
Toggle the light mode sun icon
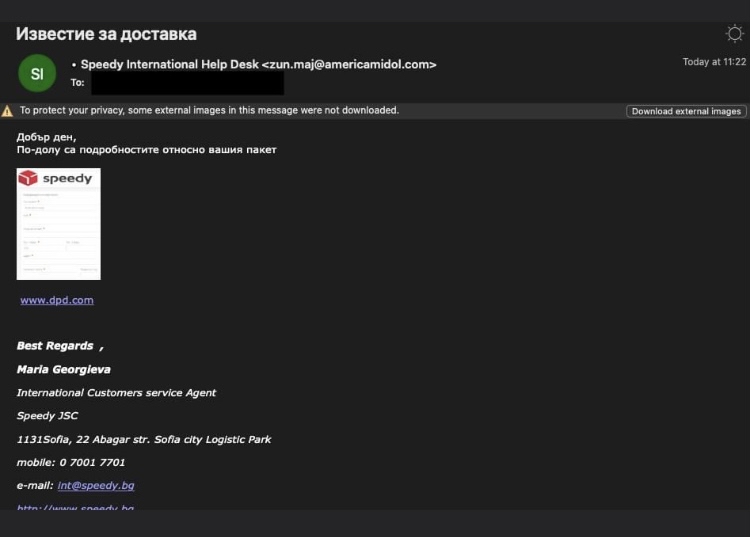[x=734, y=34]
